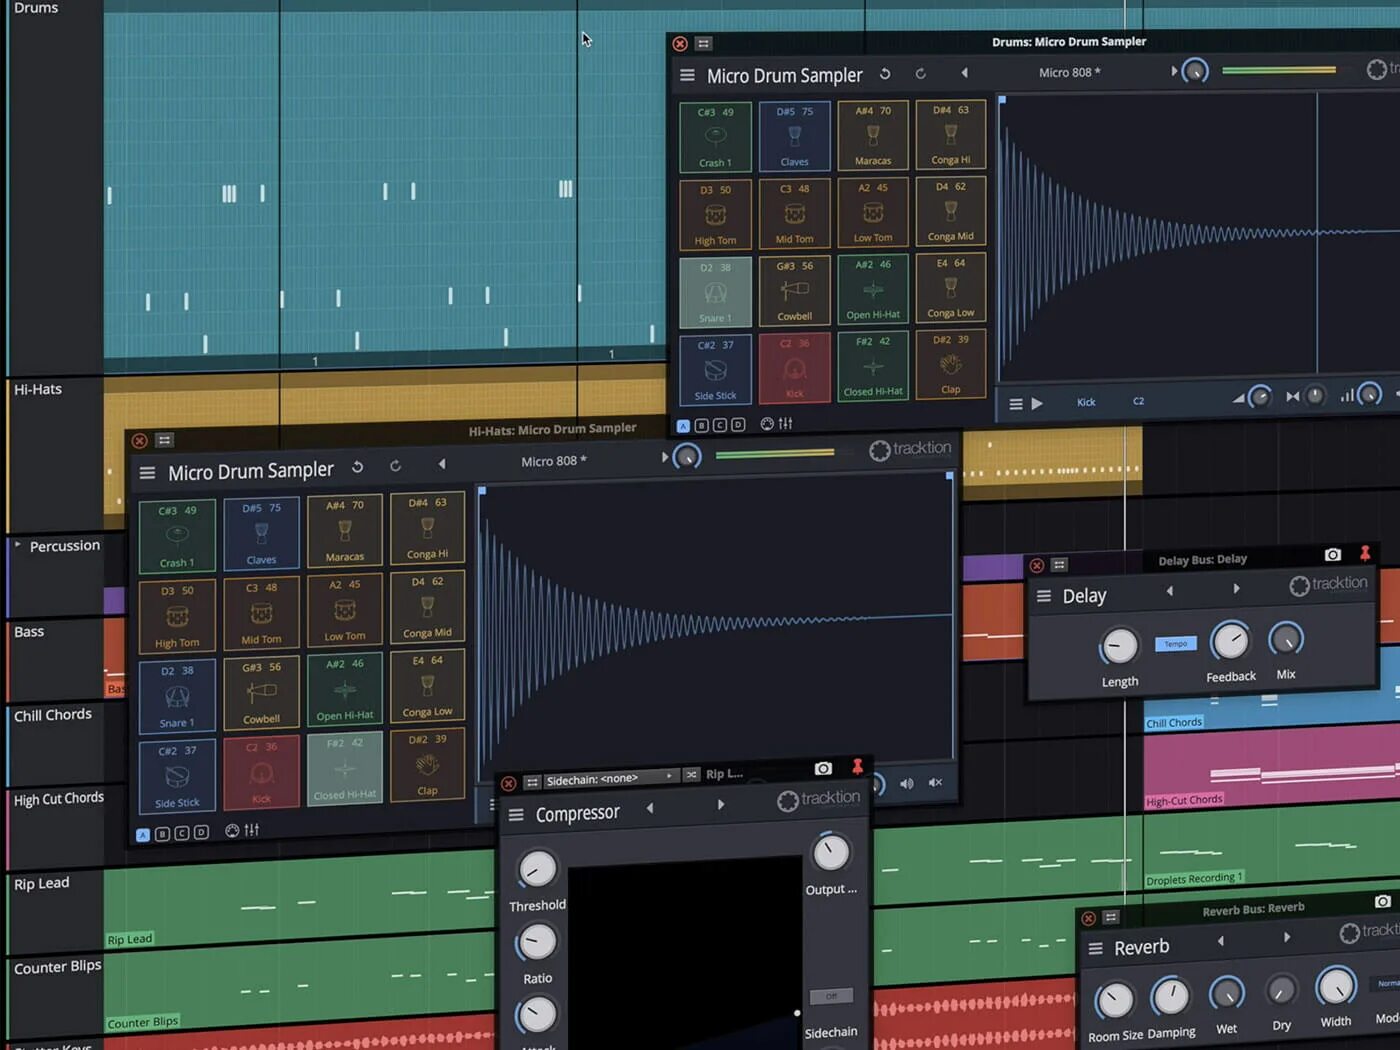The width and height of the screenshot is (1400, 1050).
Task: Select previous Delay preset arrow
Action: coord(1169,591)
